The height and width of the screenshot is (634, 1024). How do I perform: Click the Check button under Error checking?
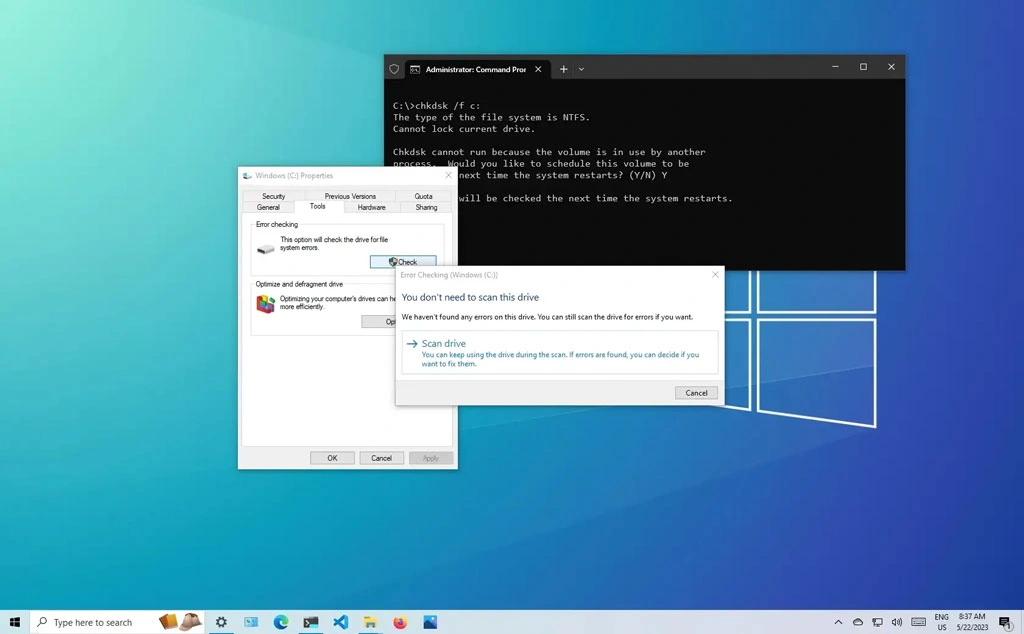tap(403, 261)
